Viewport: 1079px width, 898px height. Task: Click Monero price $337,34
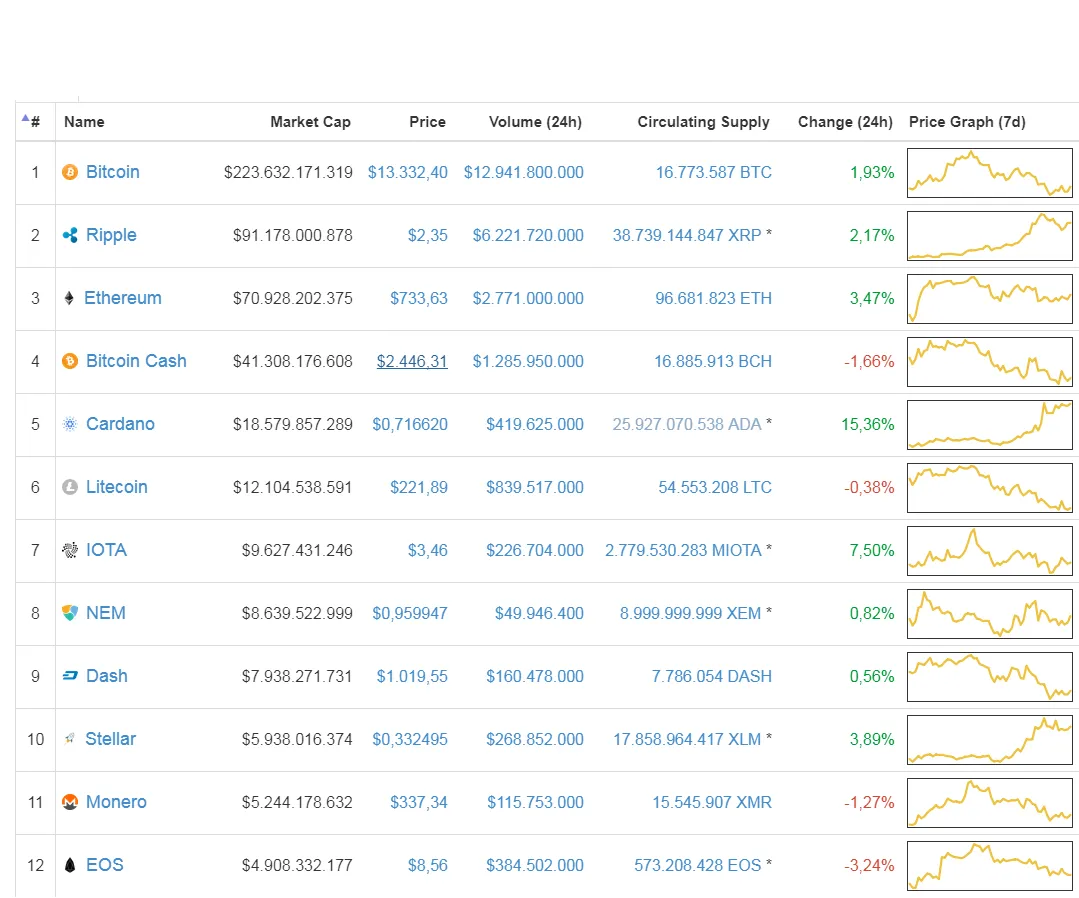419,802
